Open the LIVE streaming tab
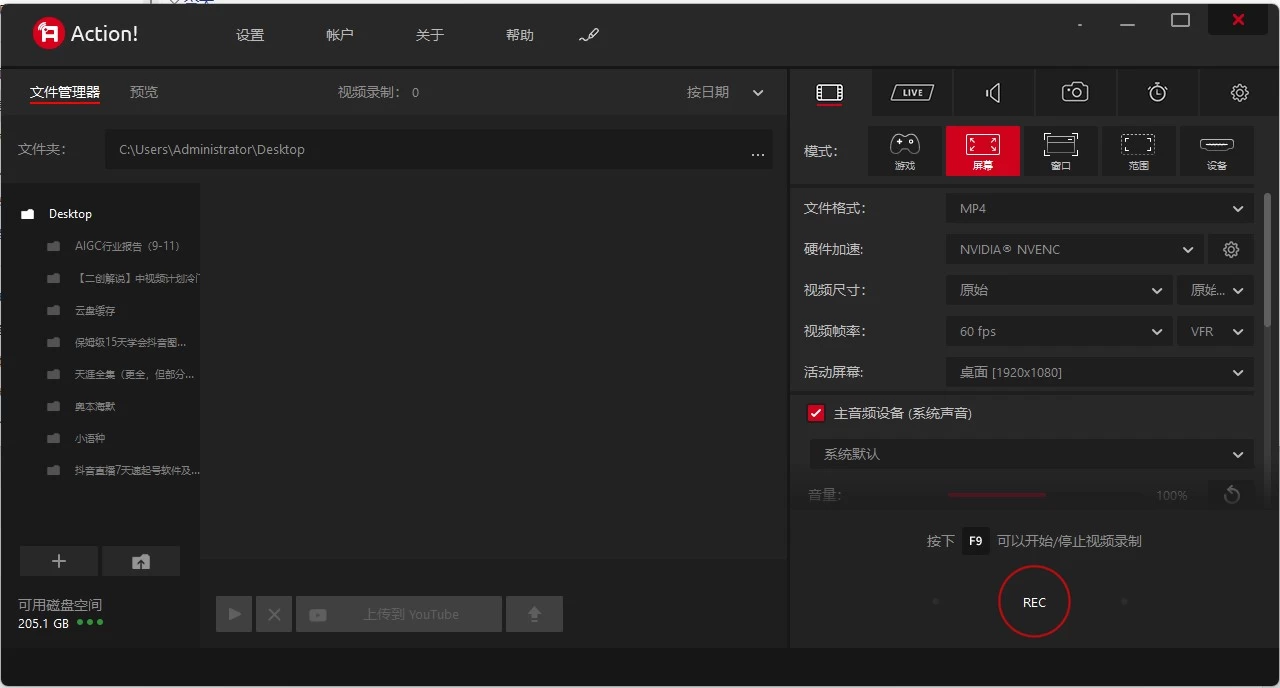 tap(911, 92)
